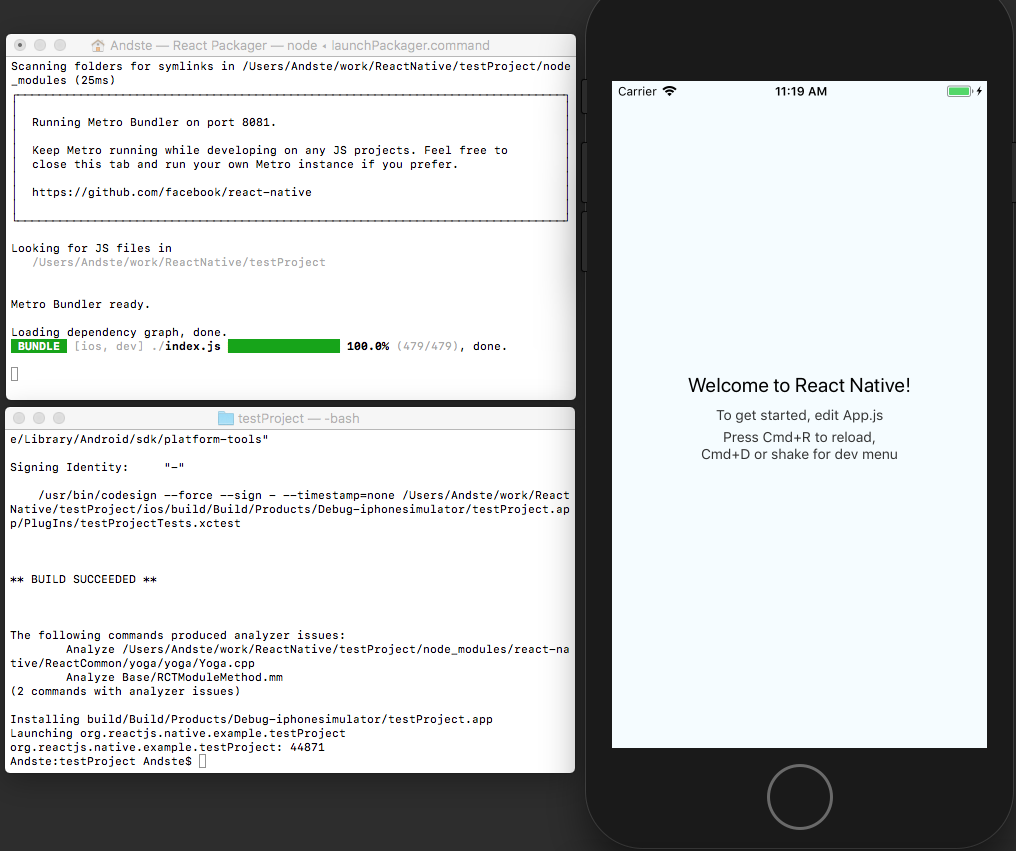Click the simulator Wi-Fi status icon

(x=669, y=91)
